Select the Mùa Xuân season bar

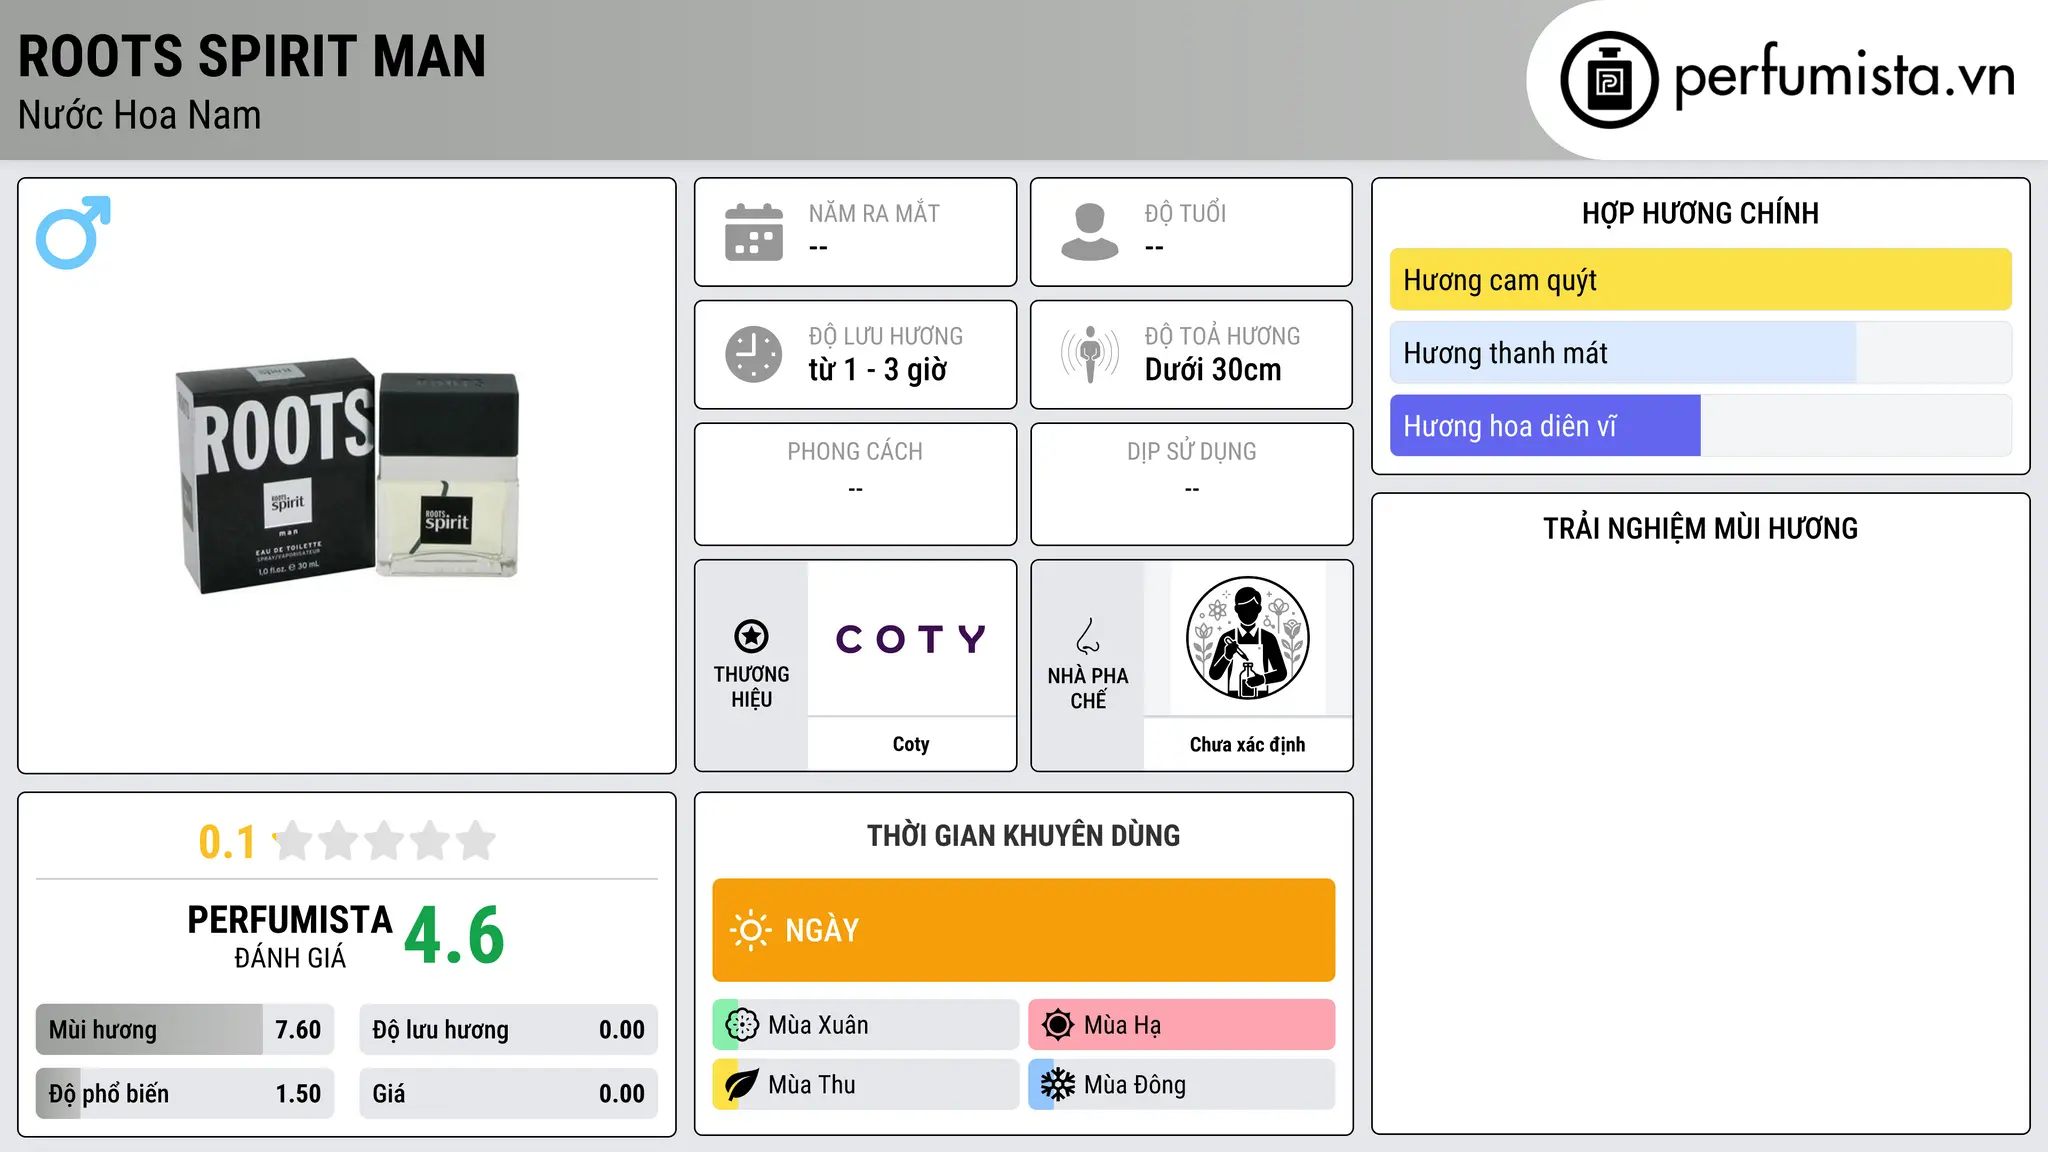pos(866,1025)
